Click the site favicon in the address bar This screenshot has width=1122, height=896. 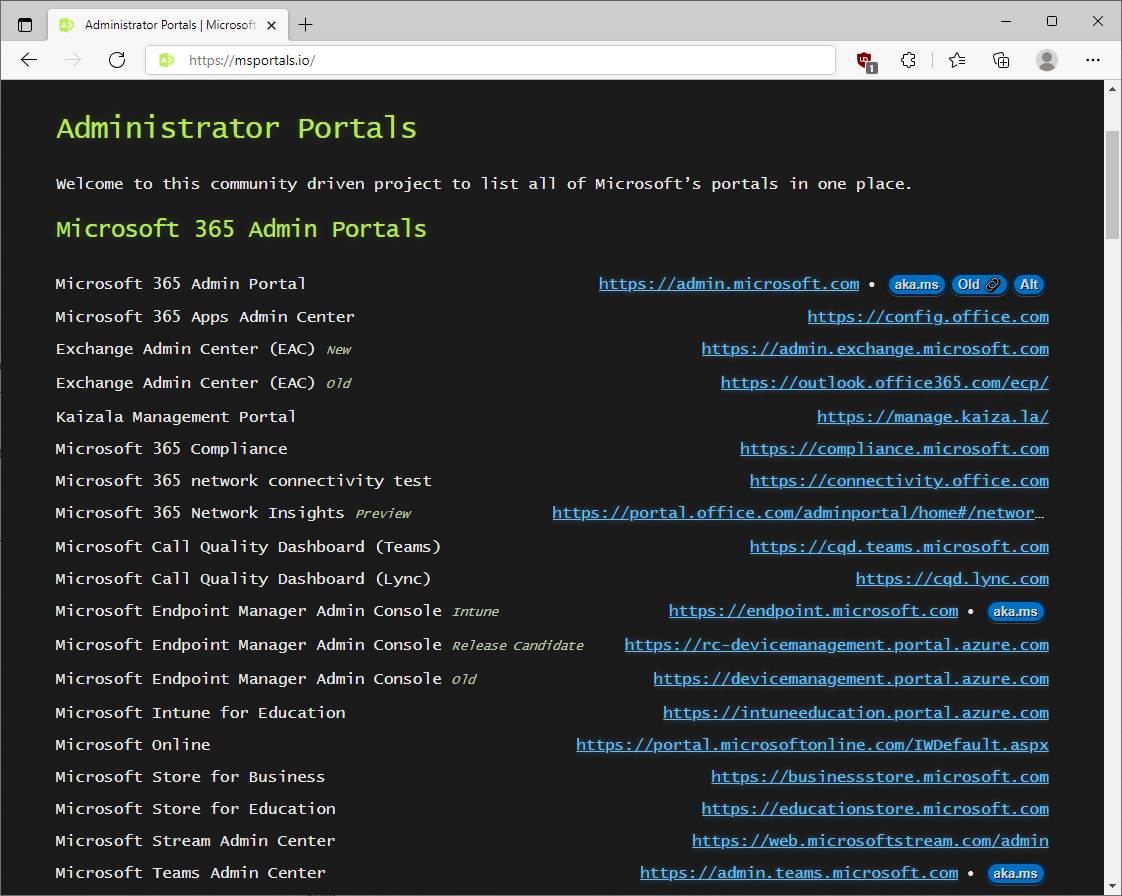tap(167, 60)
